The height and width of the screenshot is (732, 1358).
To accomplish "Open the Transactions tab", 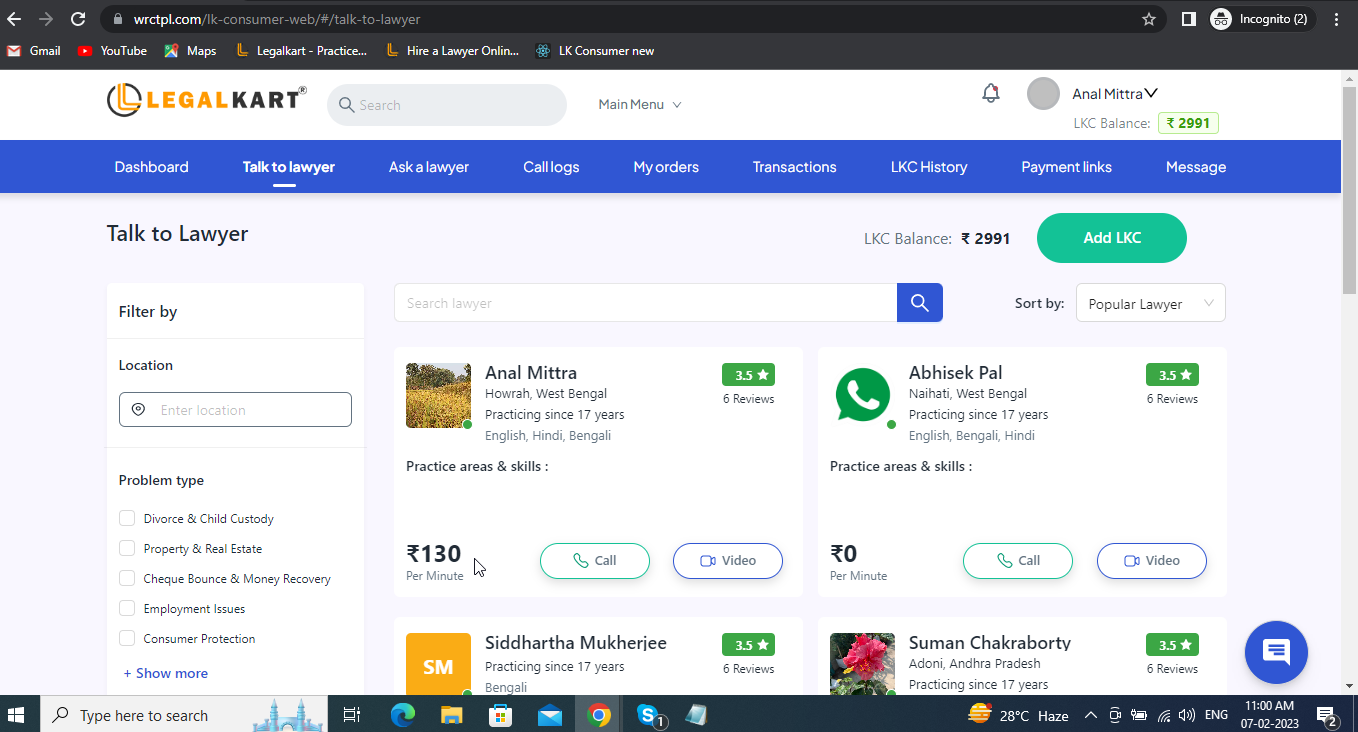I will (x=794, y=167).
